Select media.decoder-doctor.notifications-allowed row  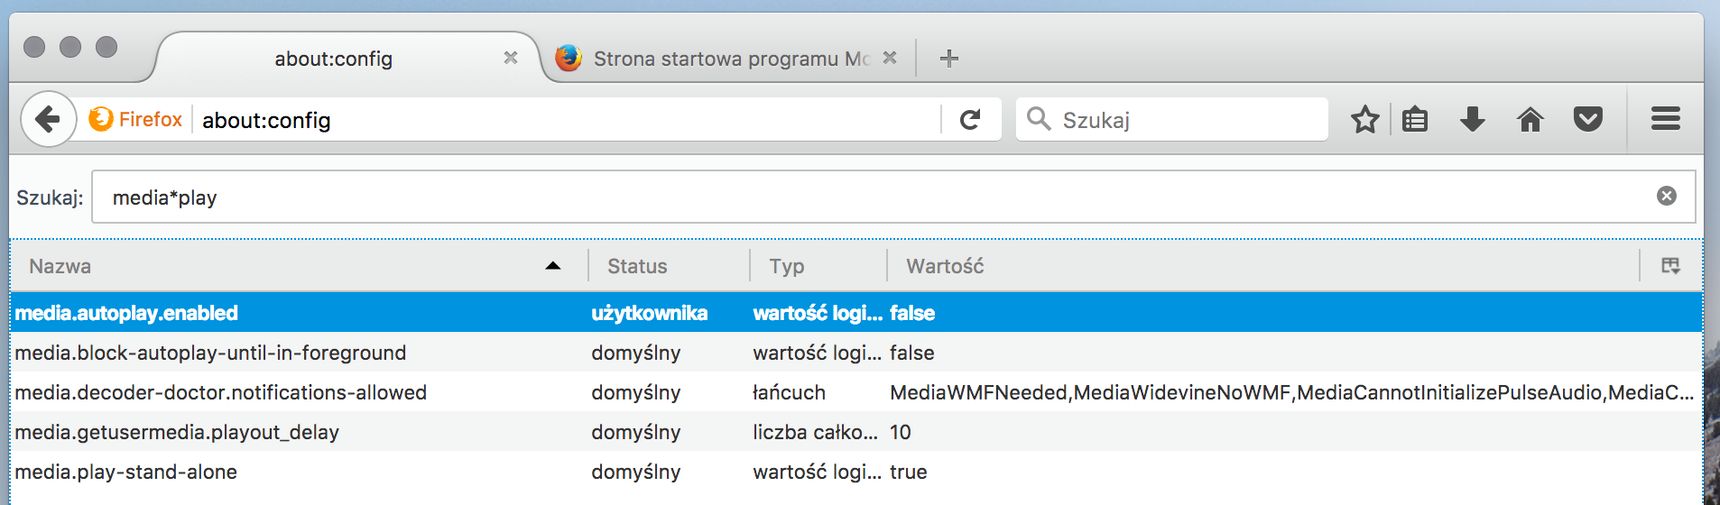pos(856,392)
